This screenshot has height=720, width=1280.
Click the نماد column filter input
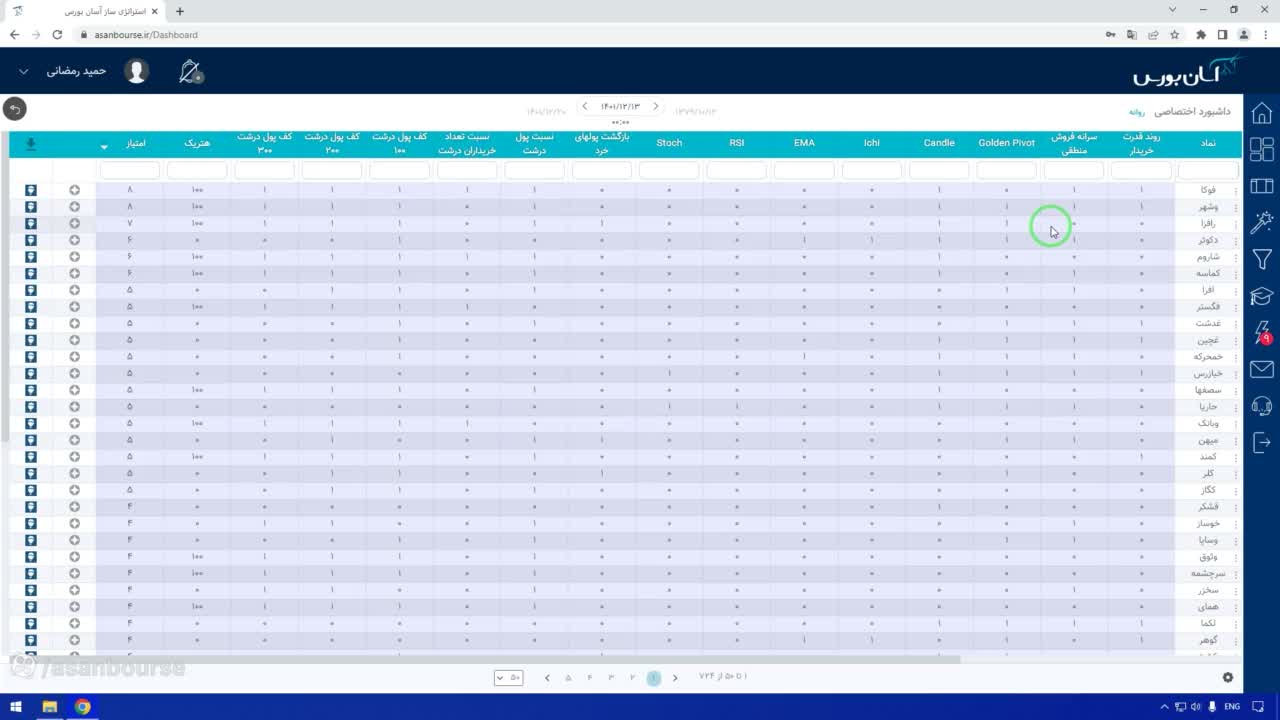click(1208, 171)
